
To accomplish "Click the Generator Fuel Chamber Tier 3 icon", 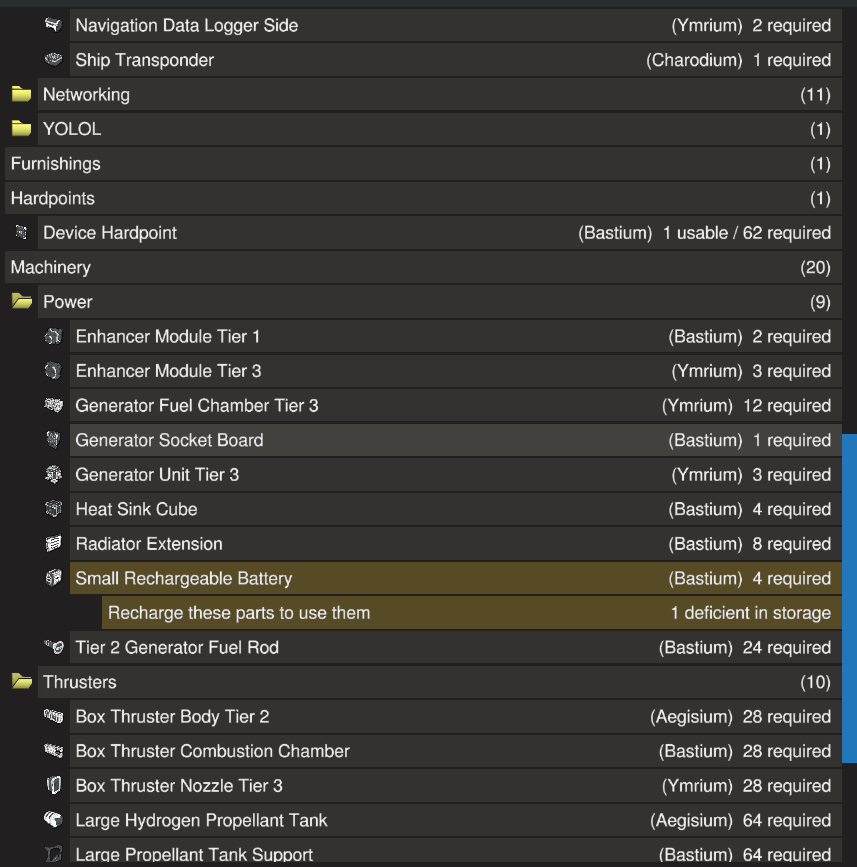I will point(54,406).
